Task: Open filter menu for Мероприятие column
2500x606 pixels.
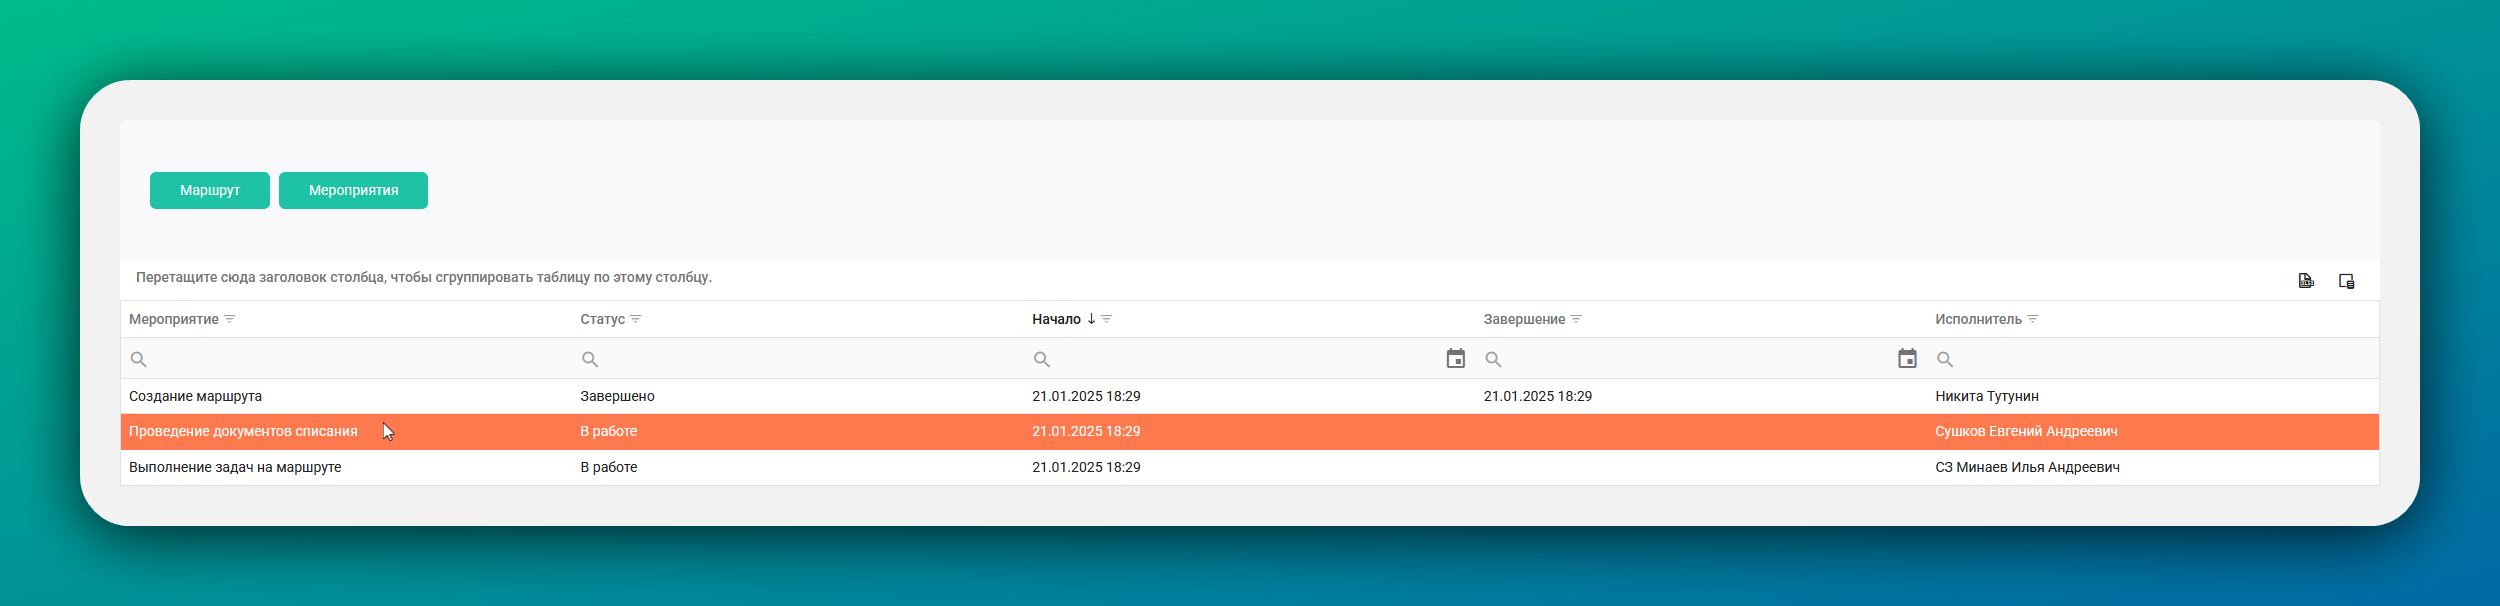Action: point(230,319)
